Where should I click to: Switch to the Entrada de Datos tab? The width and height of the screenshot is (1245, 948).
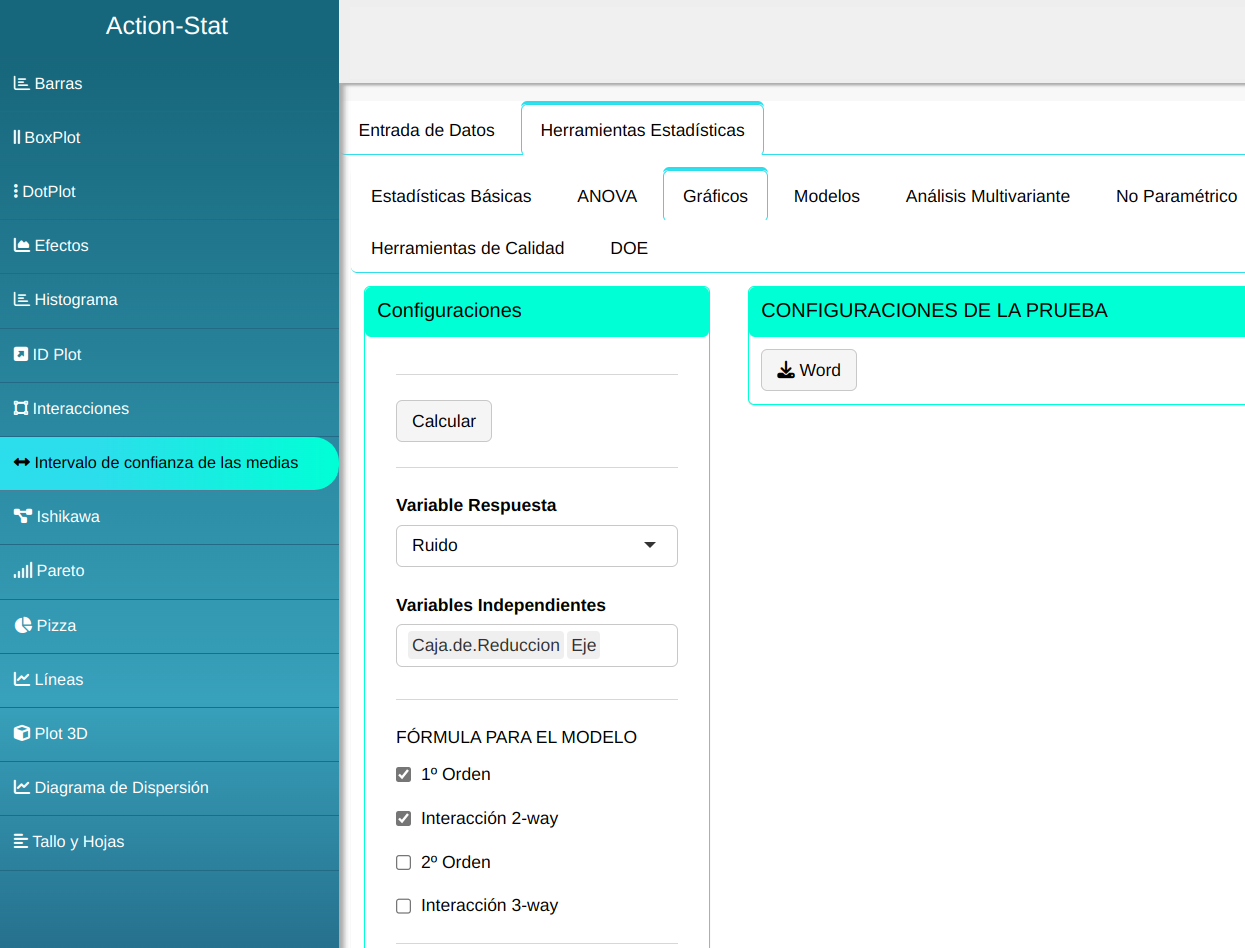(427, 130)
